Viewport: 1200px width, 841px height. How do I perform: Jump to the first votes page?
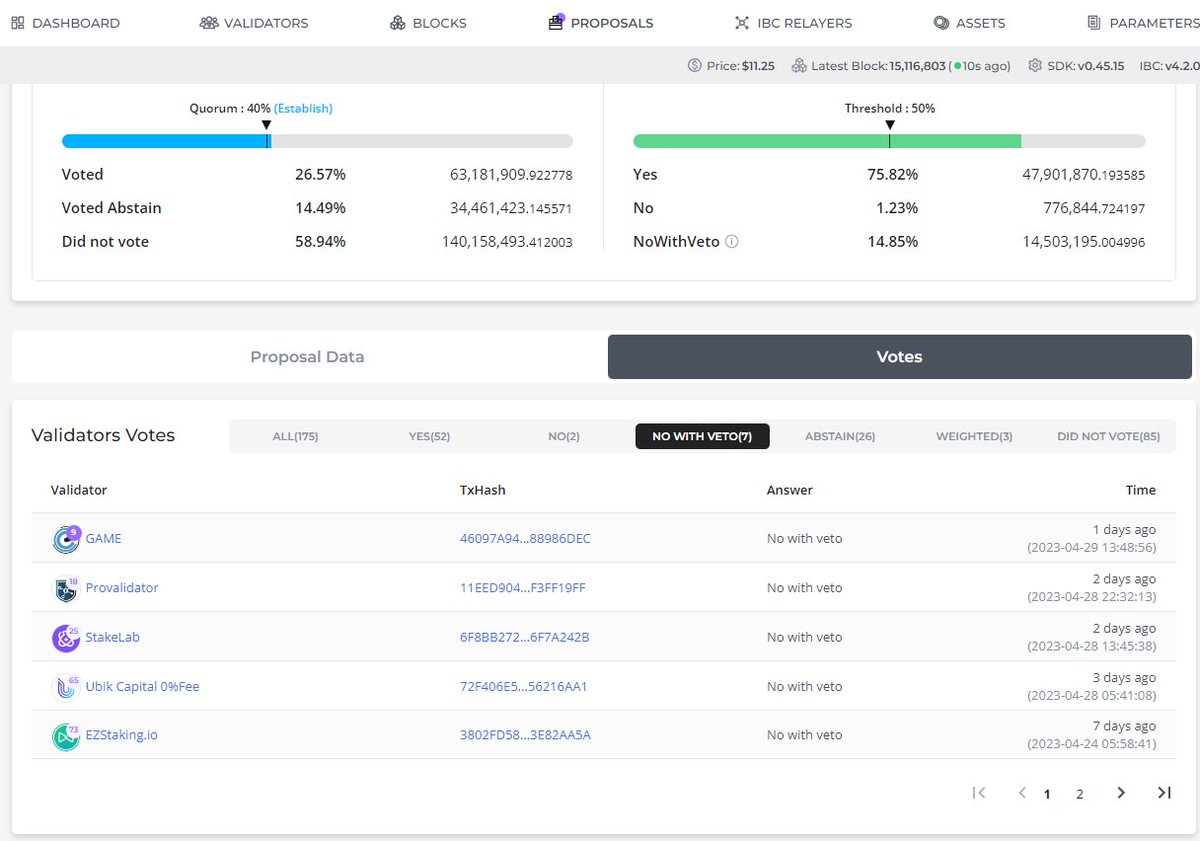click(979, 793)
